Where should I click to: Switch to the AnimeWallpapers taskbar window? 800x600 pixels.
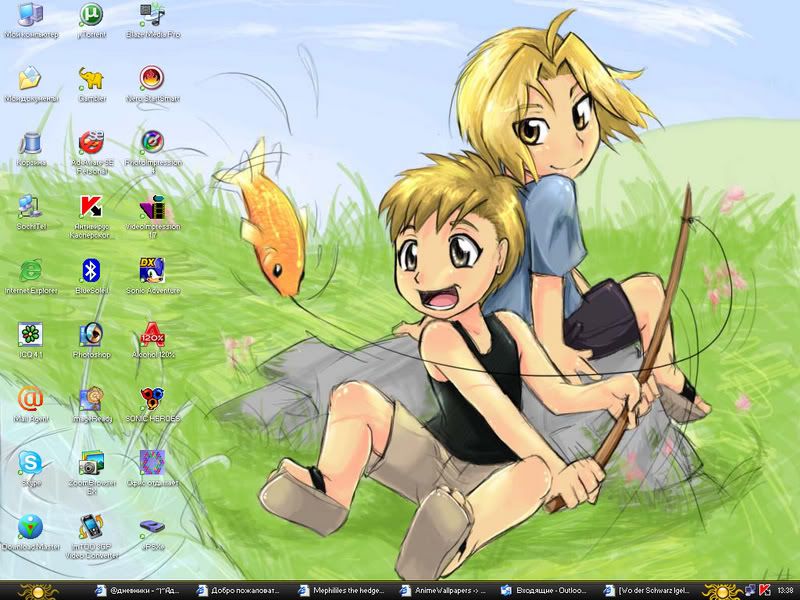point(443,590)
